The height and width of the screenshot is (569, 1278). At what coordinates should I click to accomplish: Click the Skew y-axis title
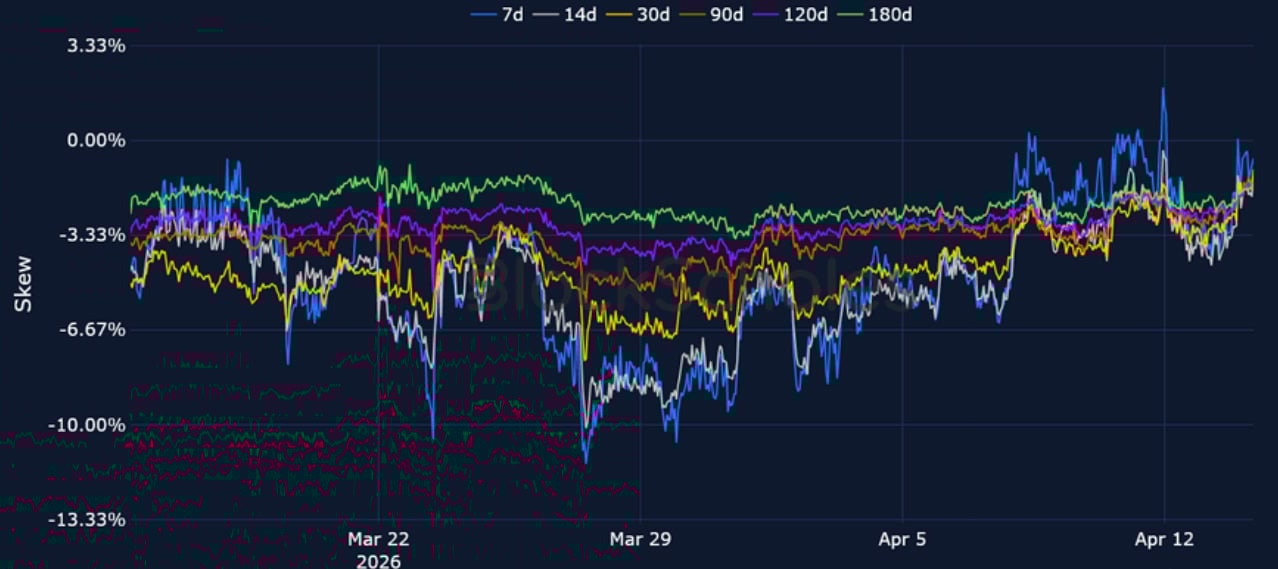coord(23,283)
